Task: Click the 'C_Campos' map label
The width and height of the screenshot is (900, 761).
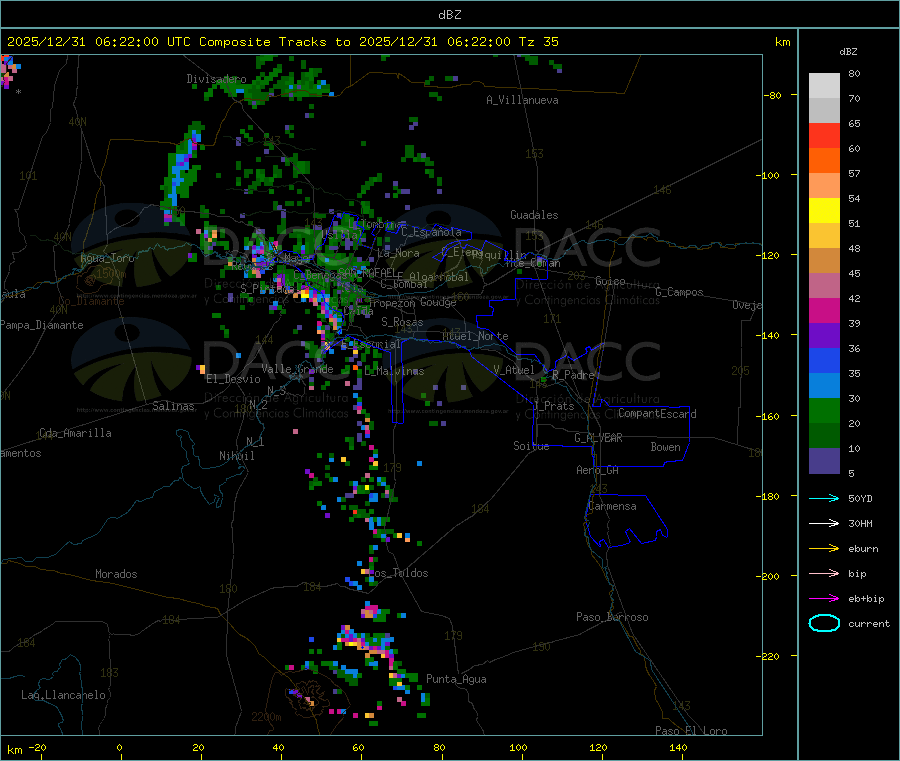Action: (x=679, y=292)
